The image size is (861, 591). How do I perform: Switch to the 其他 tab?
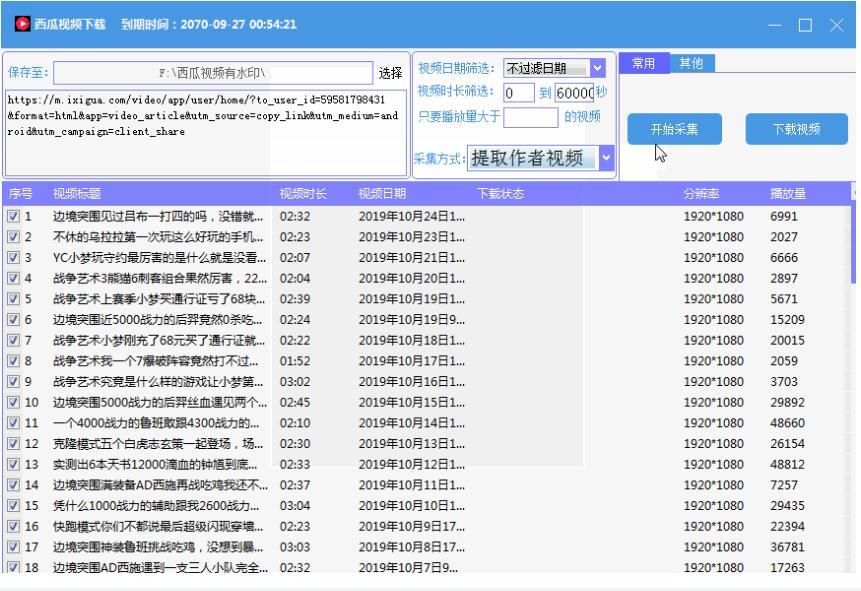click(691, 63)
